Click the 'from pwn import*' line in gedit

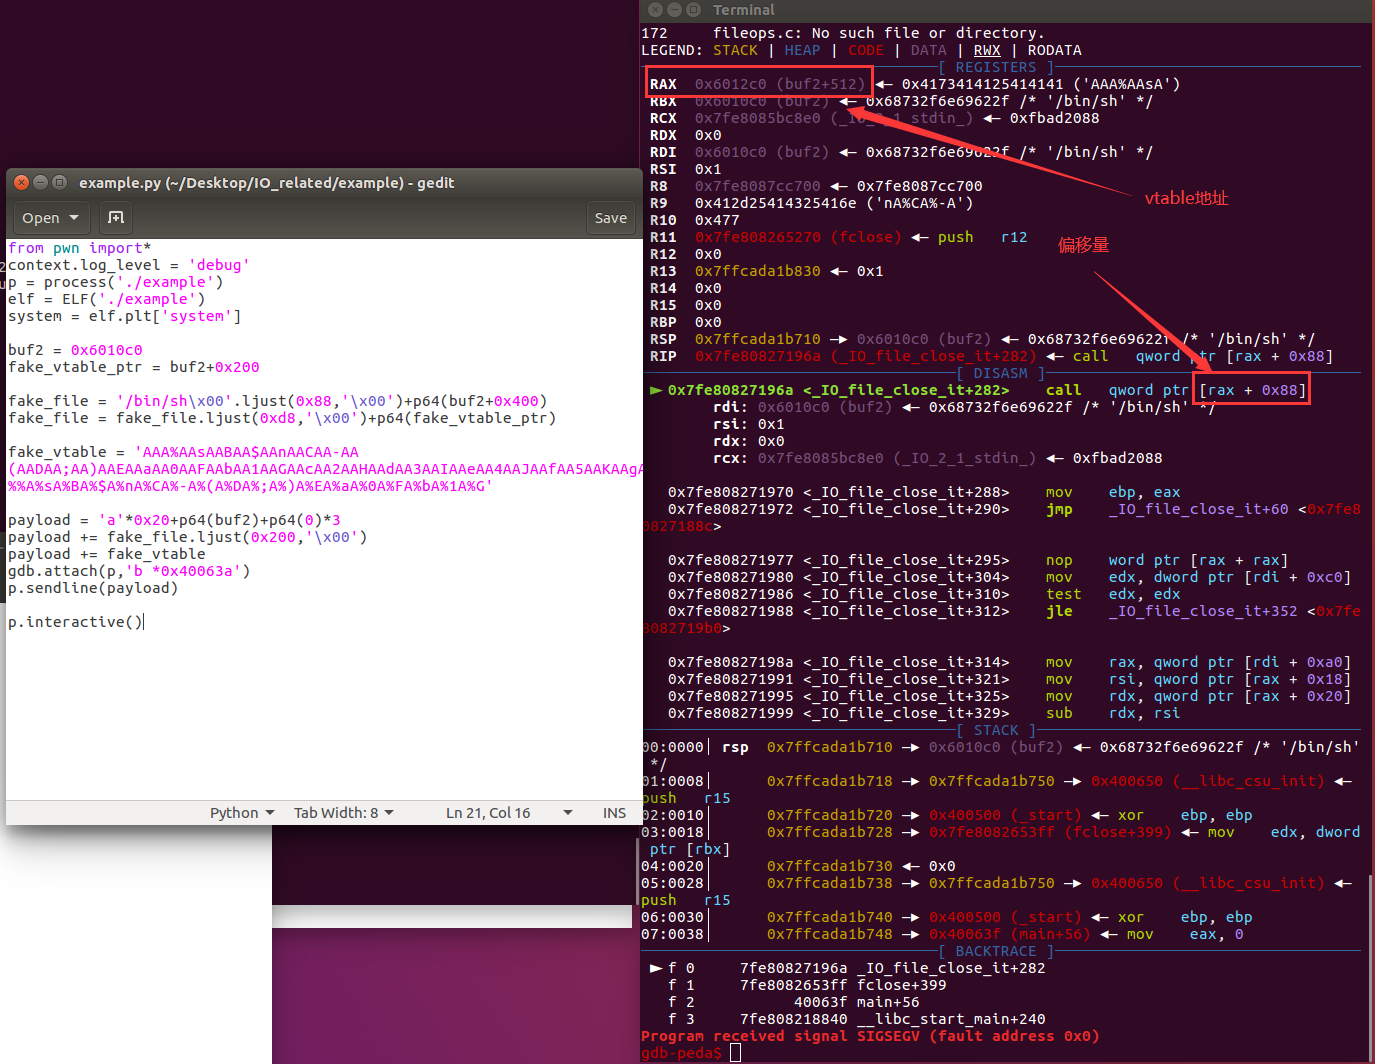pyautogui.click(x=79, y=248)
